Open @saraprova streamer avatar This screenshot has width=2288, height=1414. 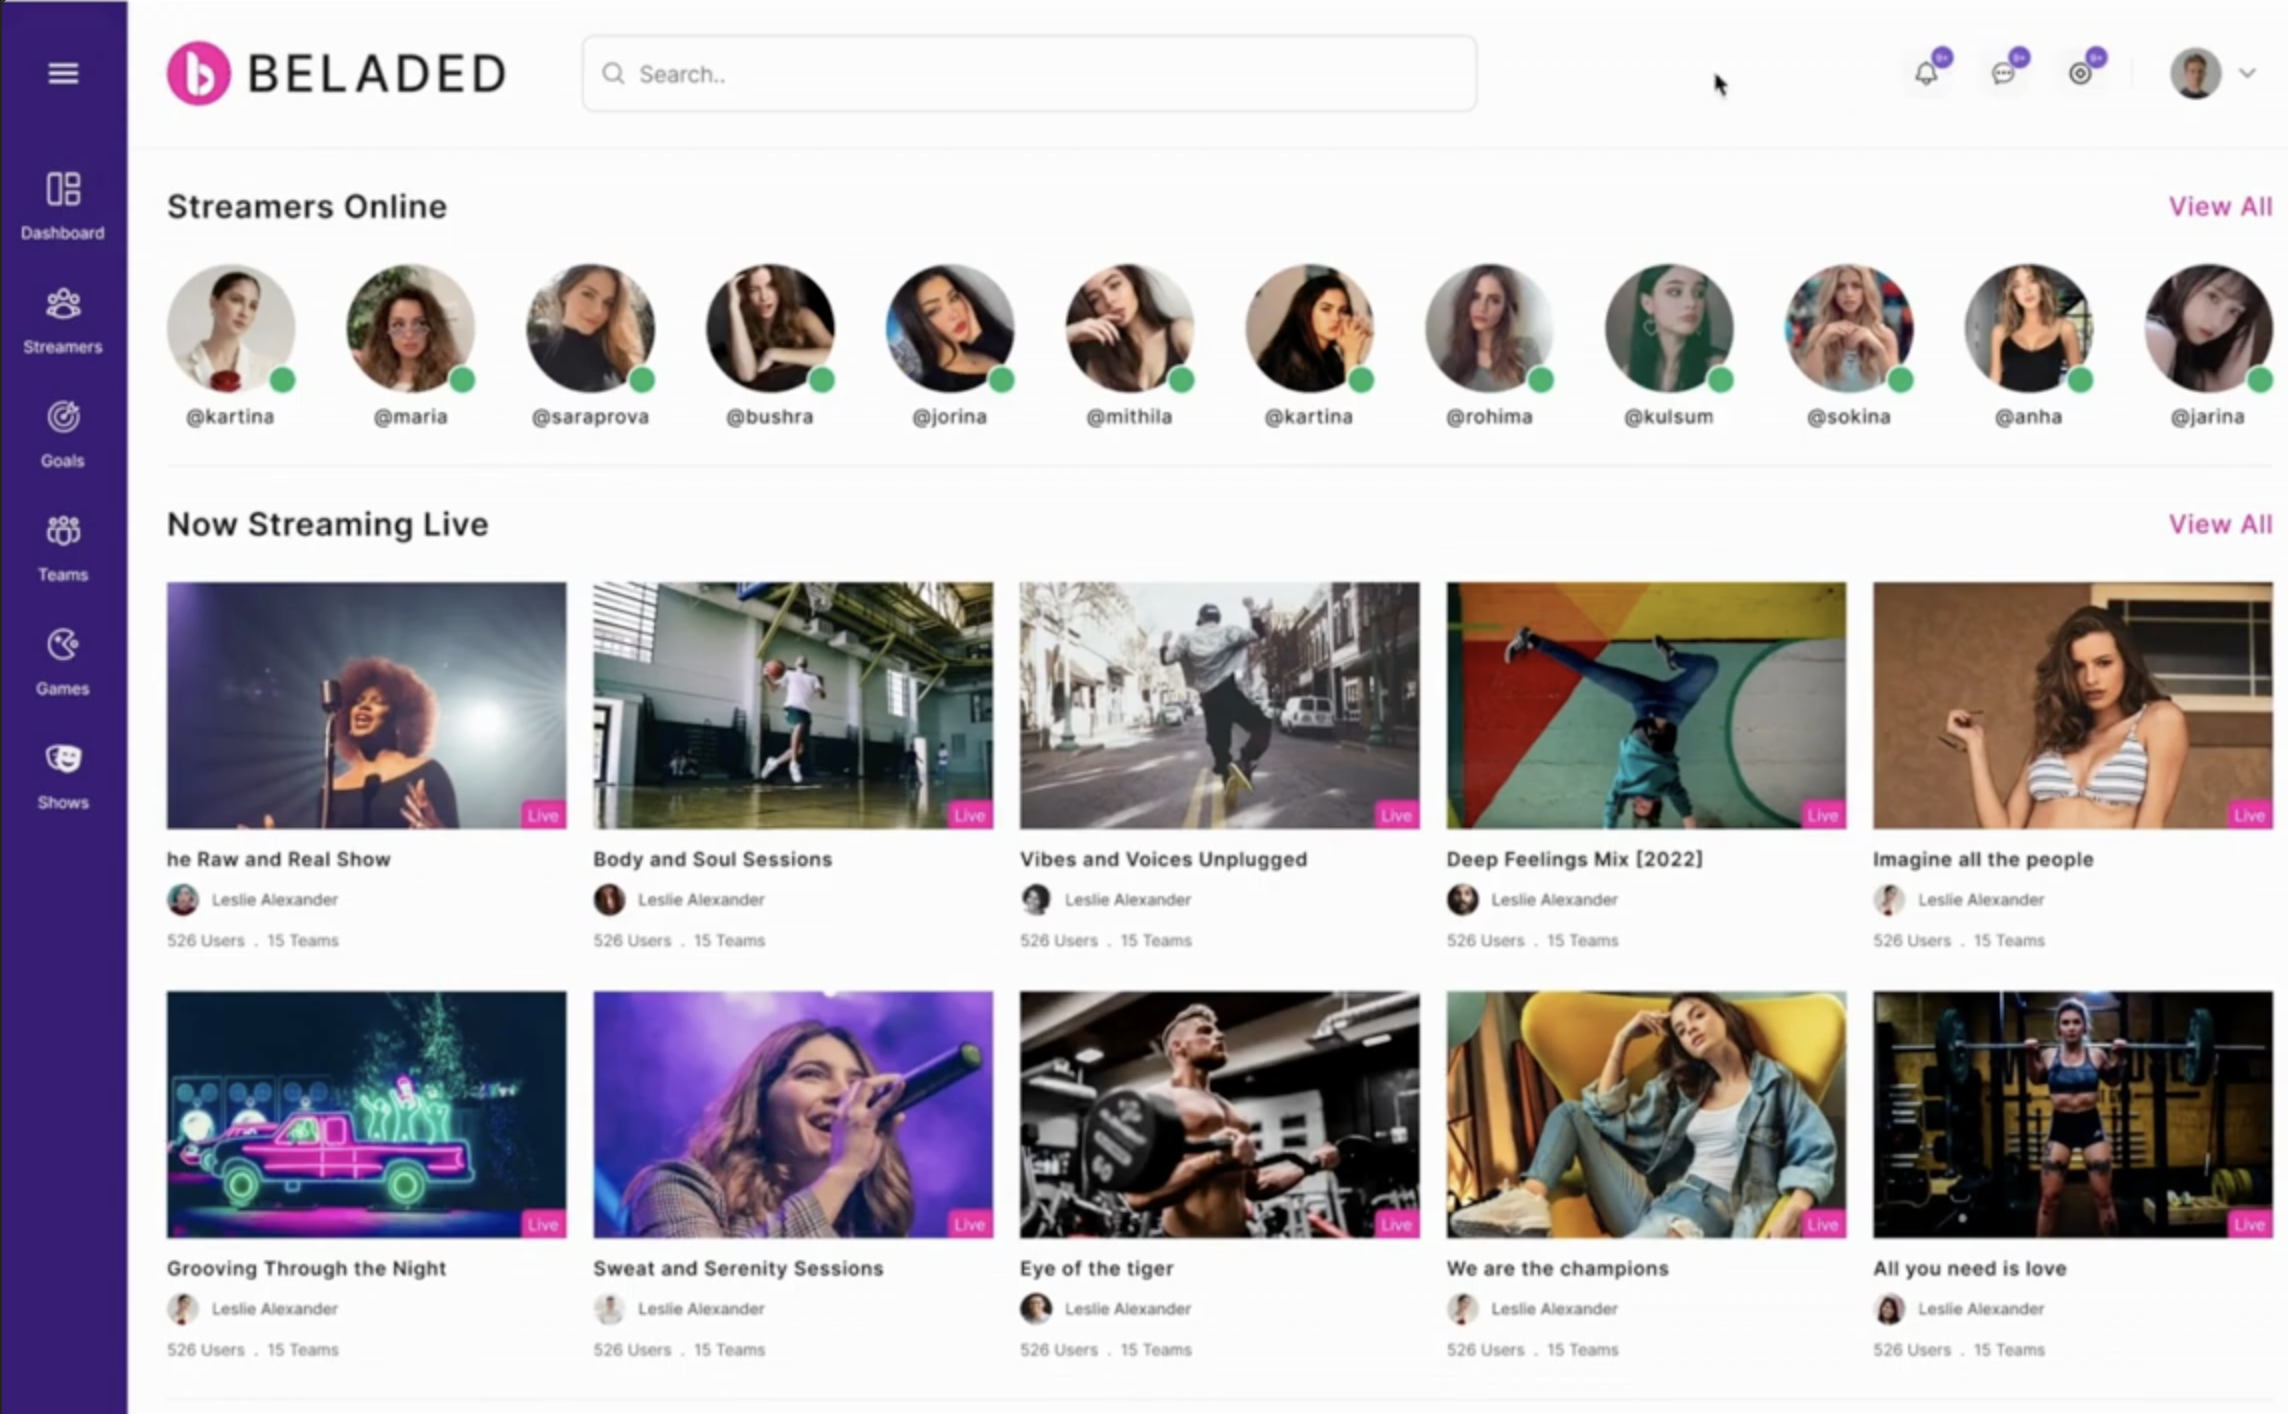click(590, 328)
